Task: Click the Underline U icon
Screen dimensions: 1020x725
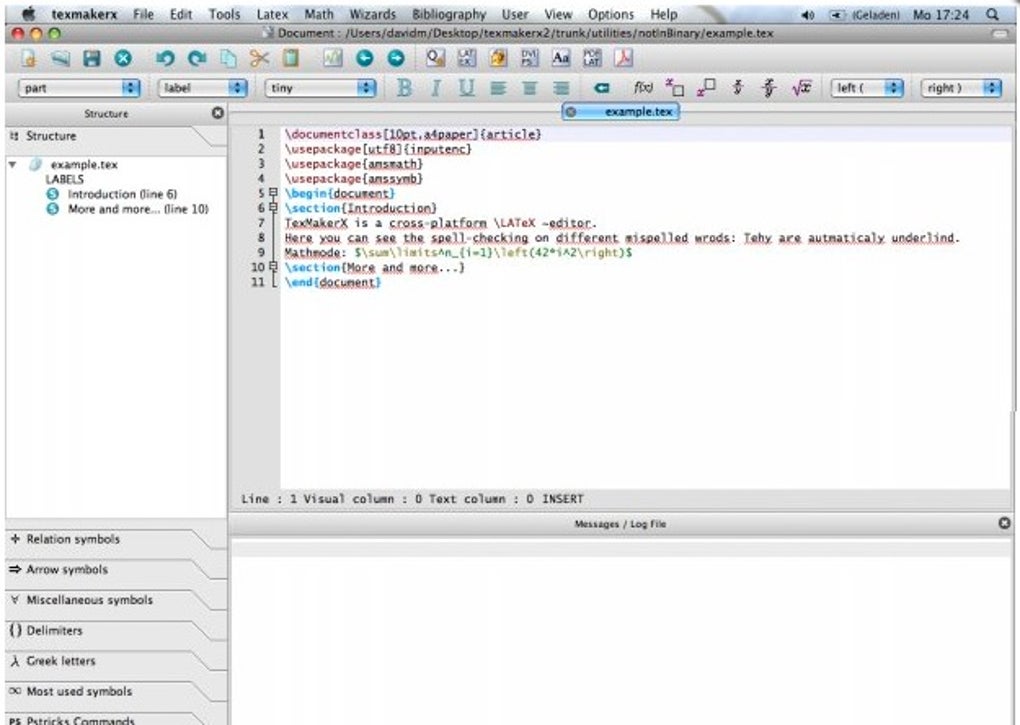Action: pos(466,88)
